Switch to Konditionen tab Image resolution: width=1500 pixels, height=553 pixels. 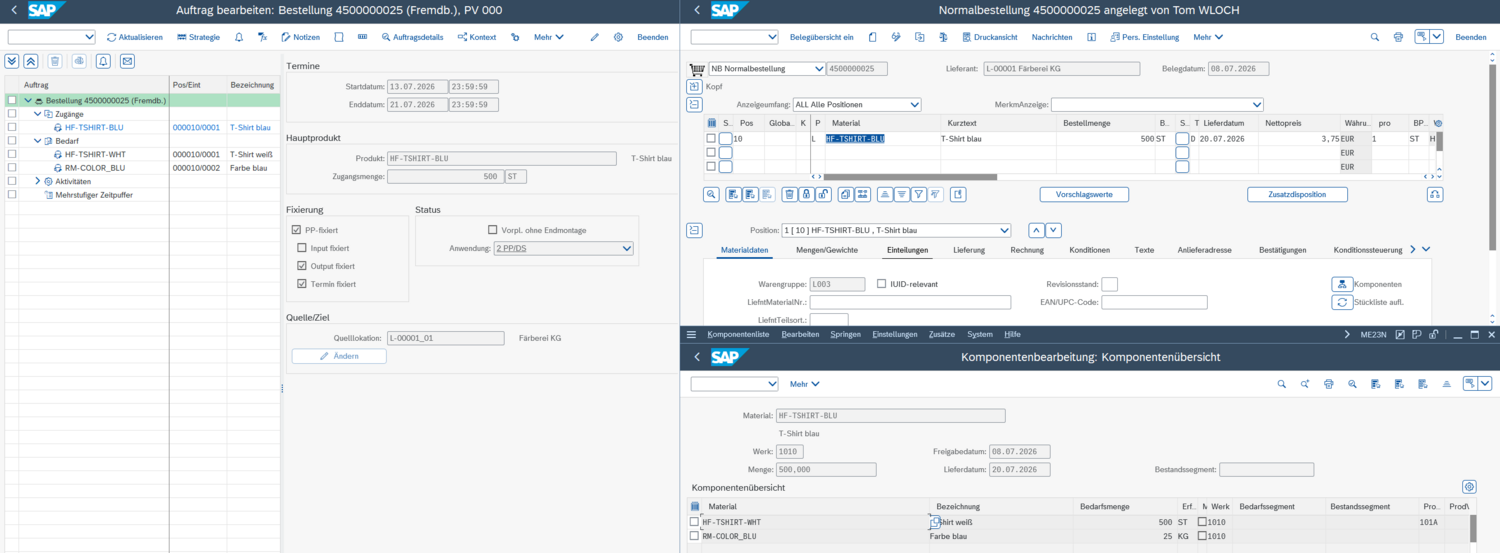[x=1090, y=250]
